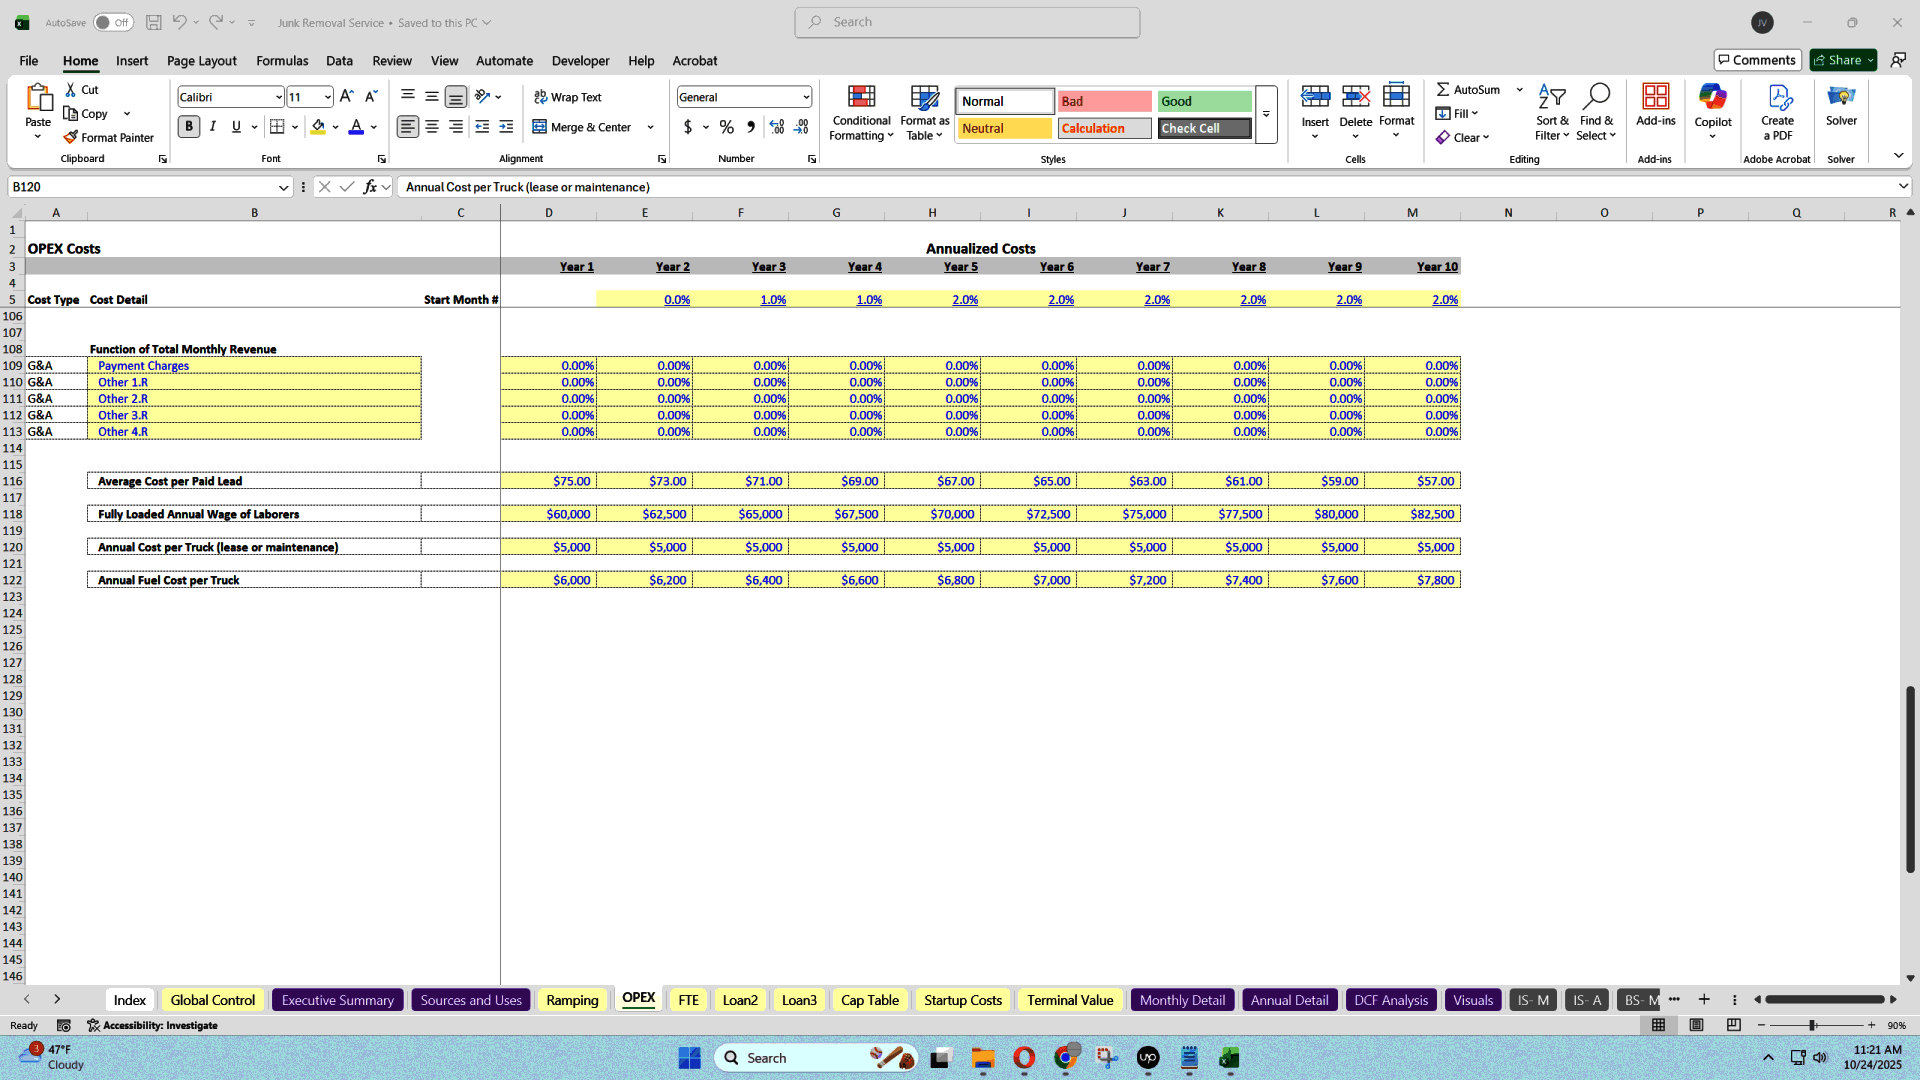Switch to the DCF Analysis sheet
The image size is (1920, 1080).
(1390, 999)
